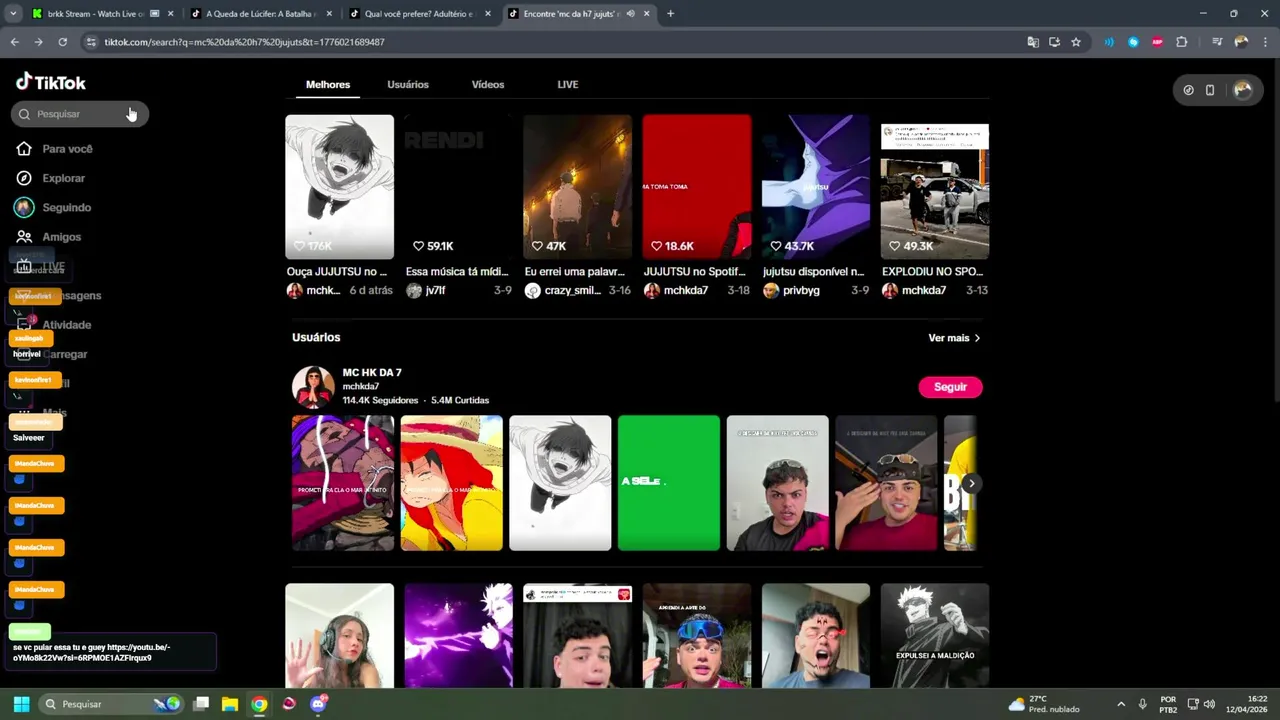Switch to the Usuários tab
The width and height of the screenshot is (1280, 720).
408,85
